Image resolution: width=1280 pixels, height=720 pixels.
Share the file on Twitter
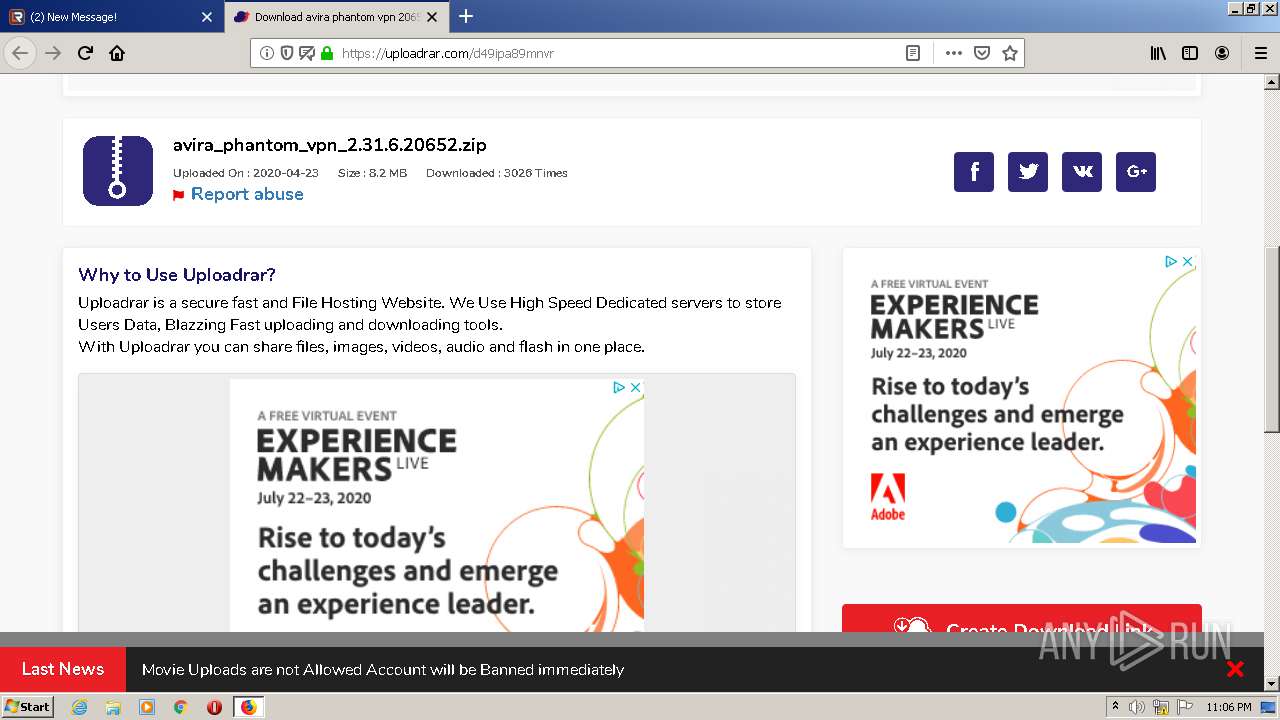point(1028,172)
